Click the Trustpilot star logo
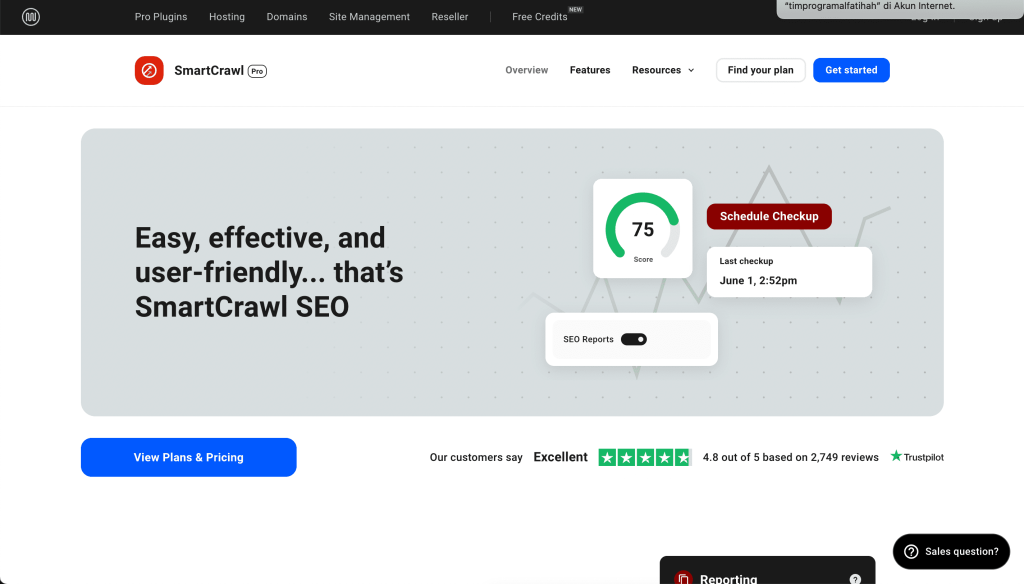Viewport: 1024px width, 584px height. point(895,457)
